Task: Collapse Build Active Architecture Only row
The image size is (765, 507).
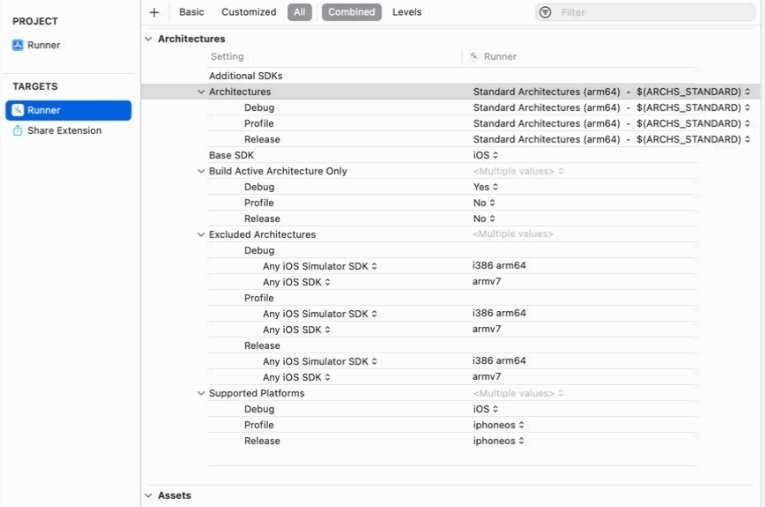Action: pyautogui.click(x=201, y=171)
